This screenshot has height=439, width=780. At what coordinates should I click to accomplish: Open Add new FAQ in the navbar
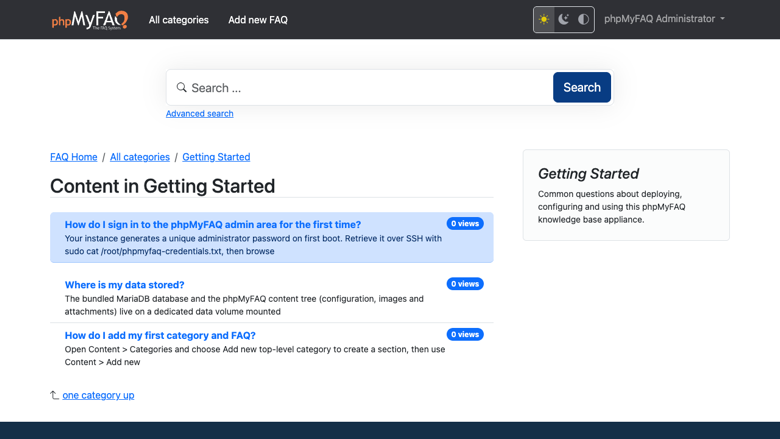pos(258,20)
